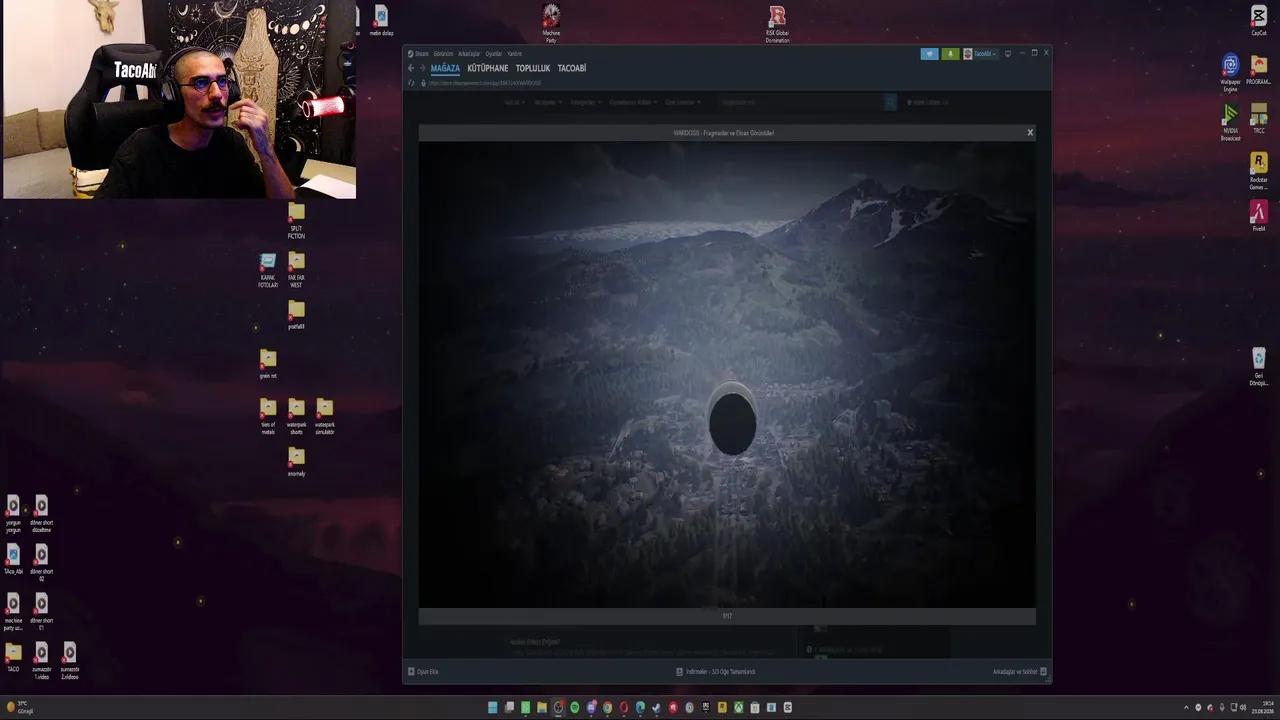The height and width of the screenshot is (720, 1280).
Task: Open the TacoAbi account dropdown
Action: (x=981, y=54)
